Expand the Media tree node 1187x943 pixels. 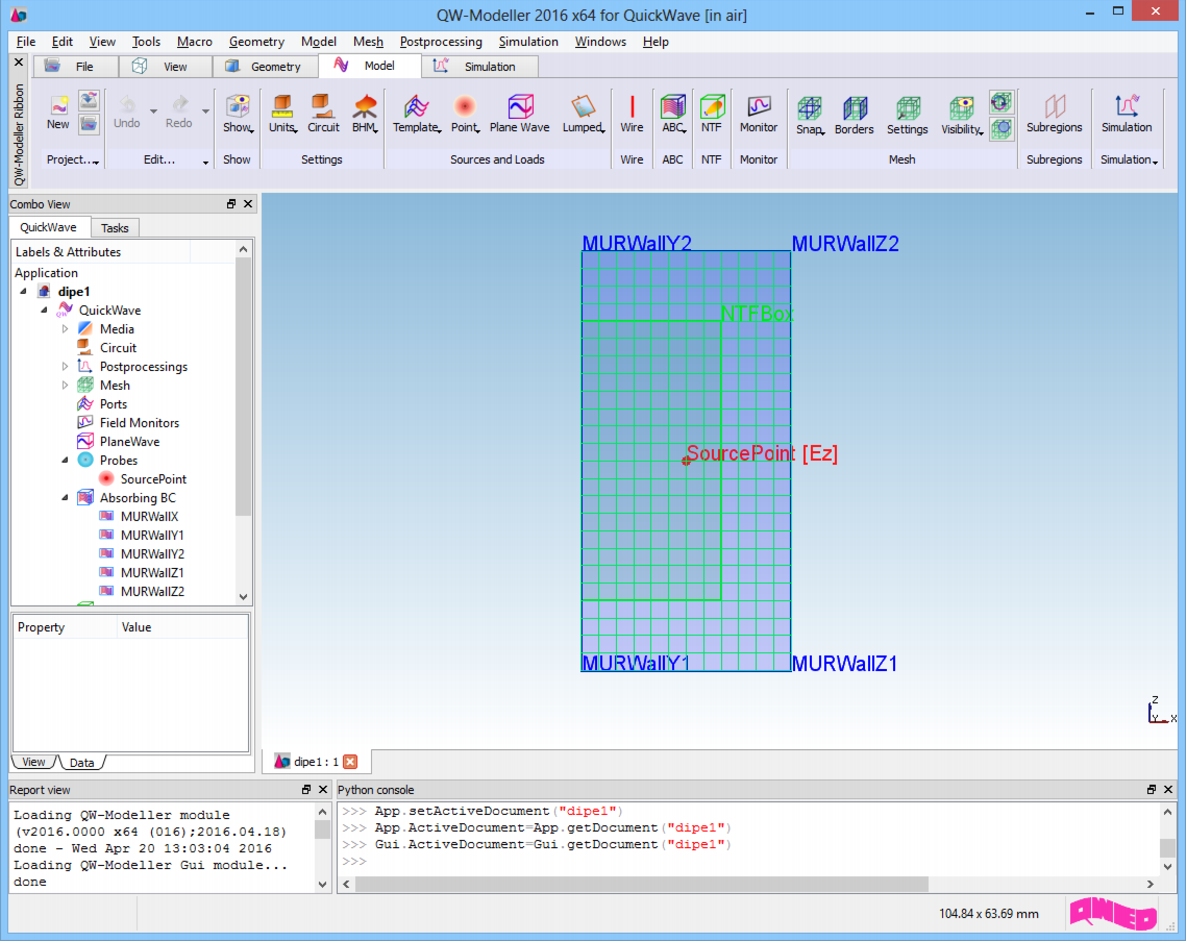pyautogui.click(x=65, y=328)
